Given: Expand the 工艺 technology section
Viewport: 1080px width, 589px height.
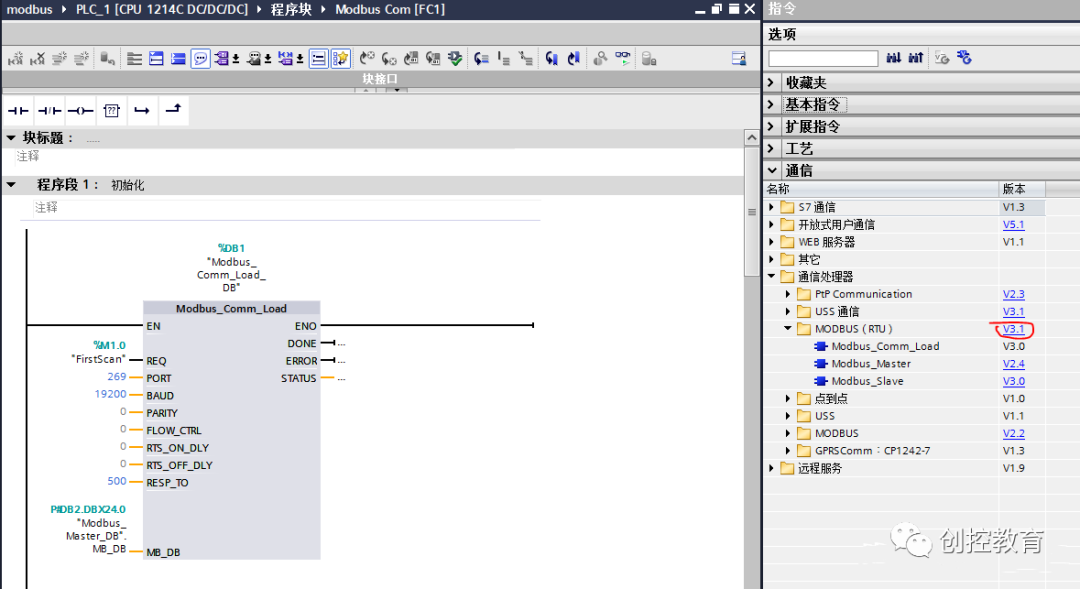Looking at the screenshot, I should [x=771, y=149].
